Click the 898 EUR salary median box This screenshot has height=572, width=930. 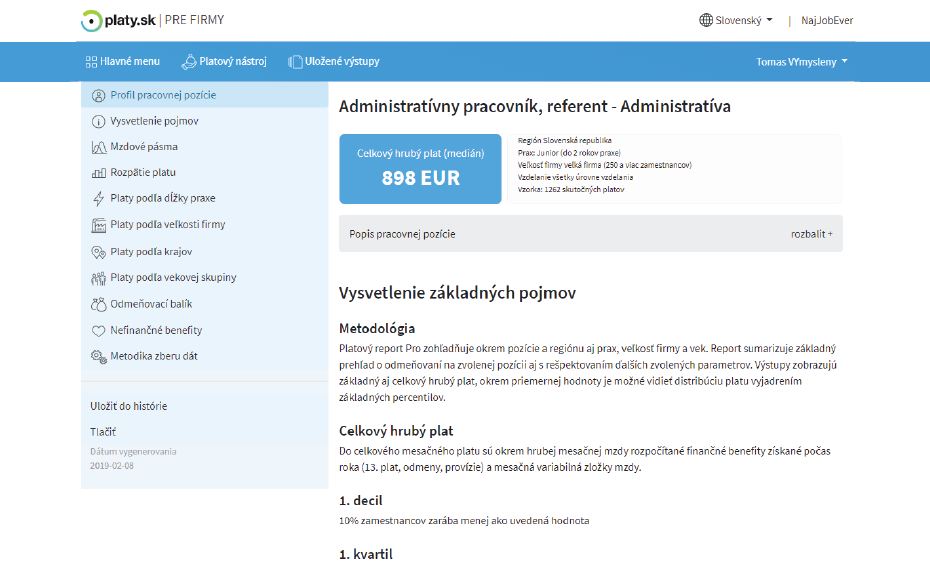[420, 168]
